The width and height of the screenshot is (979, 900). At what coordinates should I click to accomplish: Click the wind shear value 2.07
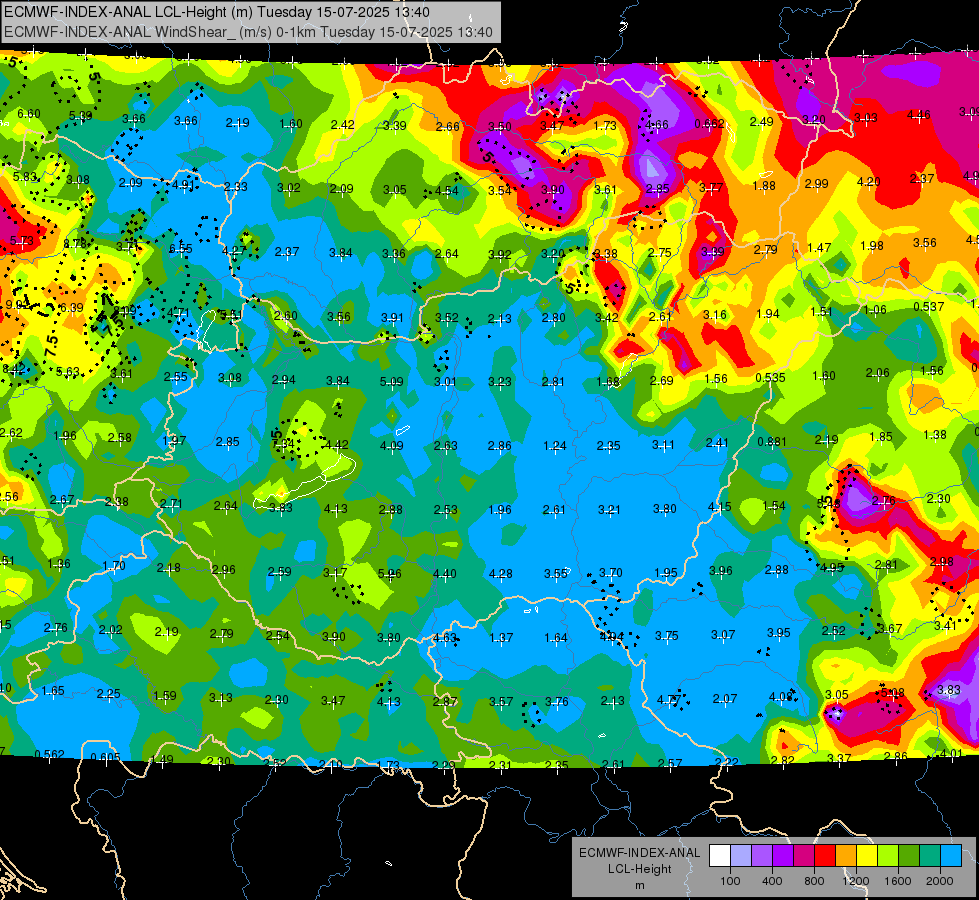(x=725, y=698)
